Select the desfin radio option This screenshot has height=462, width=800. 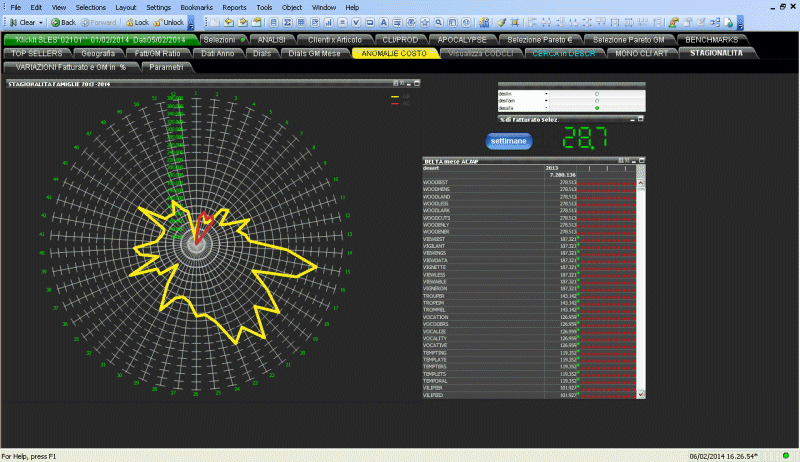point(597,94)
